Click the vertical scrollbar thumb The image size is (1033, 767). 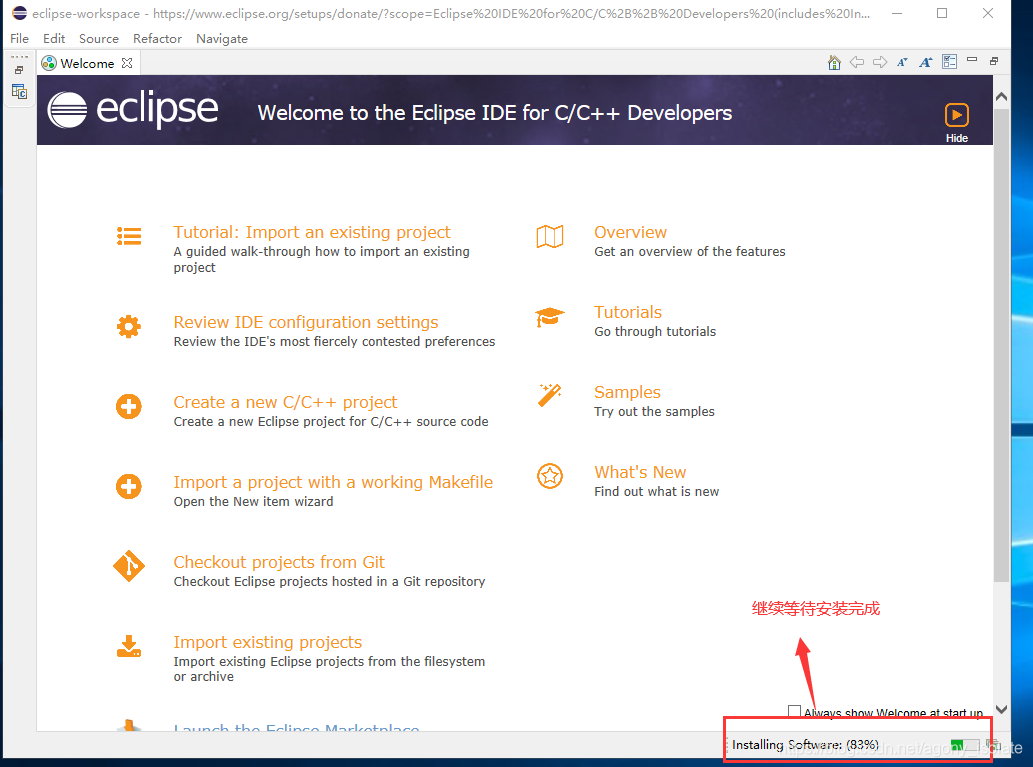(x=1001, y=345)
